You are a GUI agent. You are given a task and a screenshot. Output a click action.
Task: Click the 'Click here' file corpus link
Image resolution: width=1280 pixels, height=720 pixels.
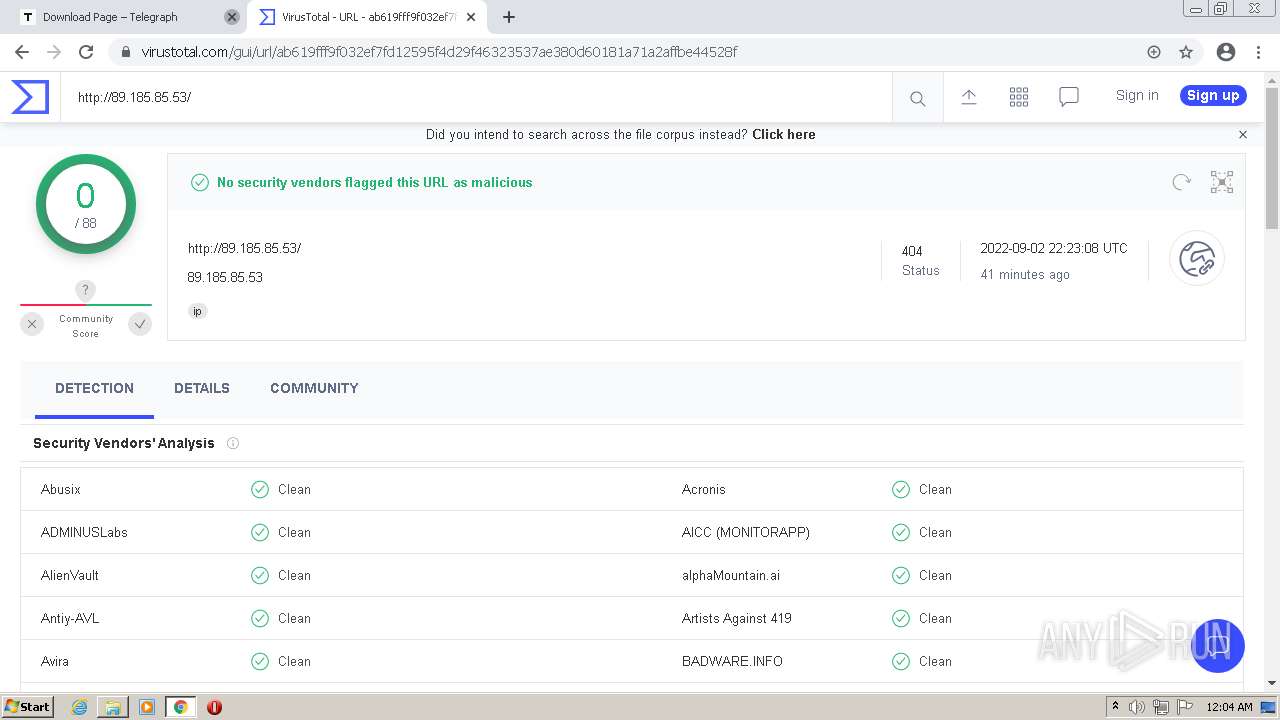pyautogui.click(x=784, y=134)
